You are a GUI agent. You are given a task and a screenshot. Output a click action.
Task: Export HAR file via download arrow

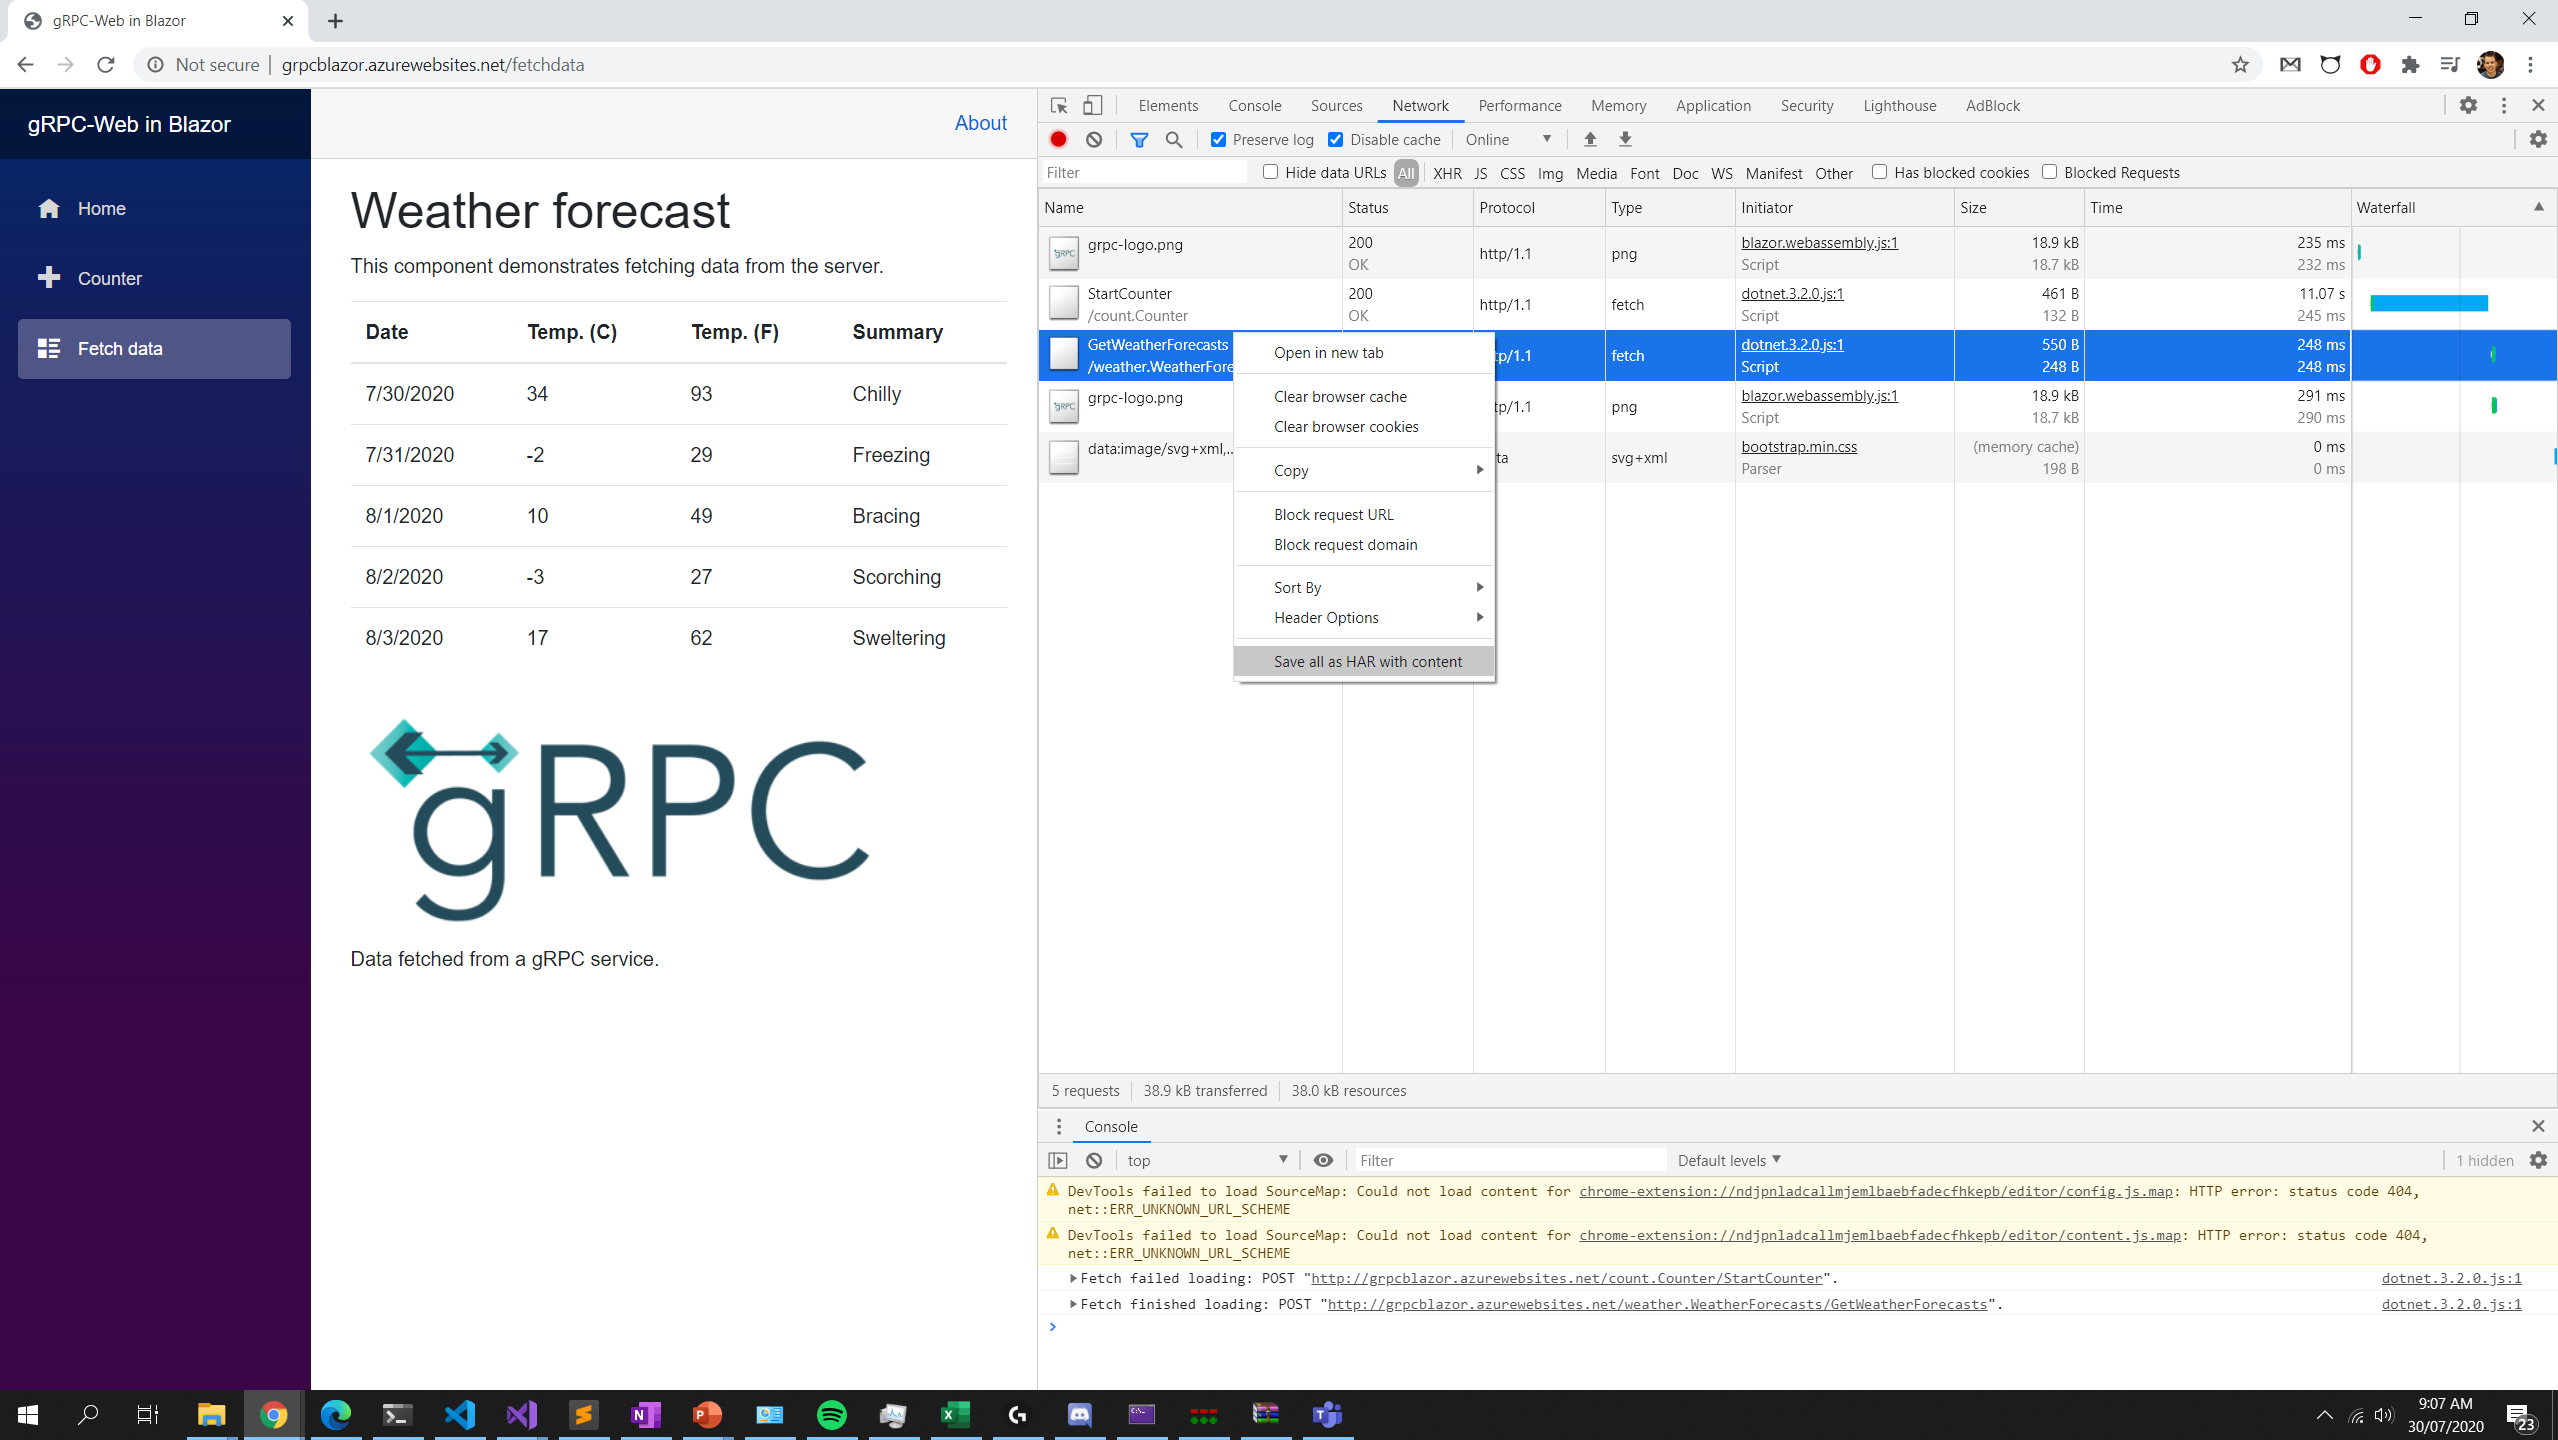click(1624, 139)
